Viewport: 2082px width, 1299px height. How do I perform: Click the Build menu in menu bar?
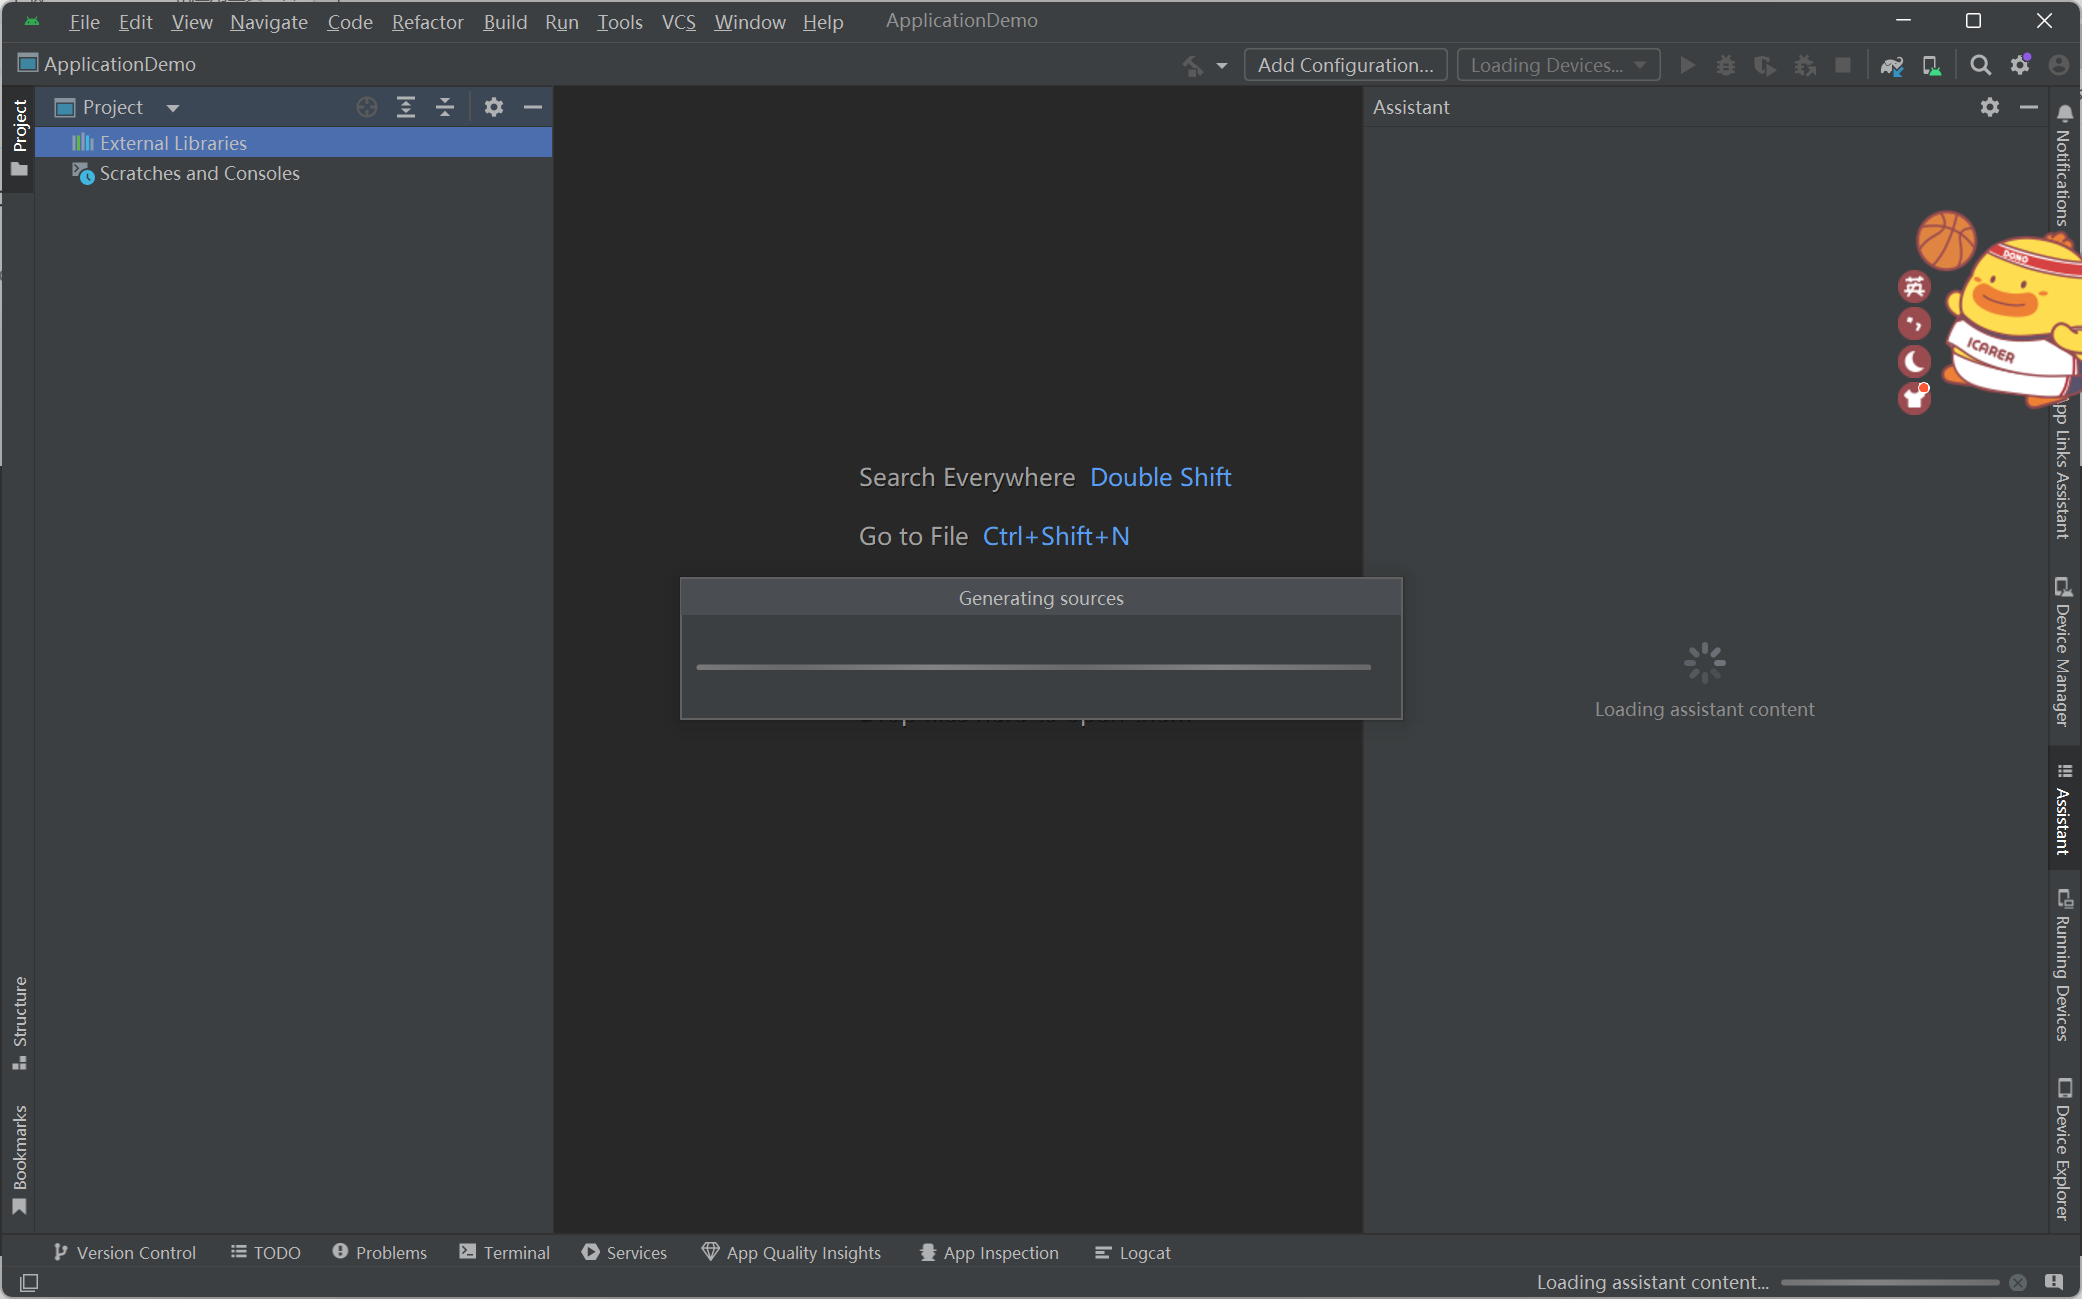click(506, 19)
